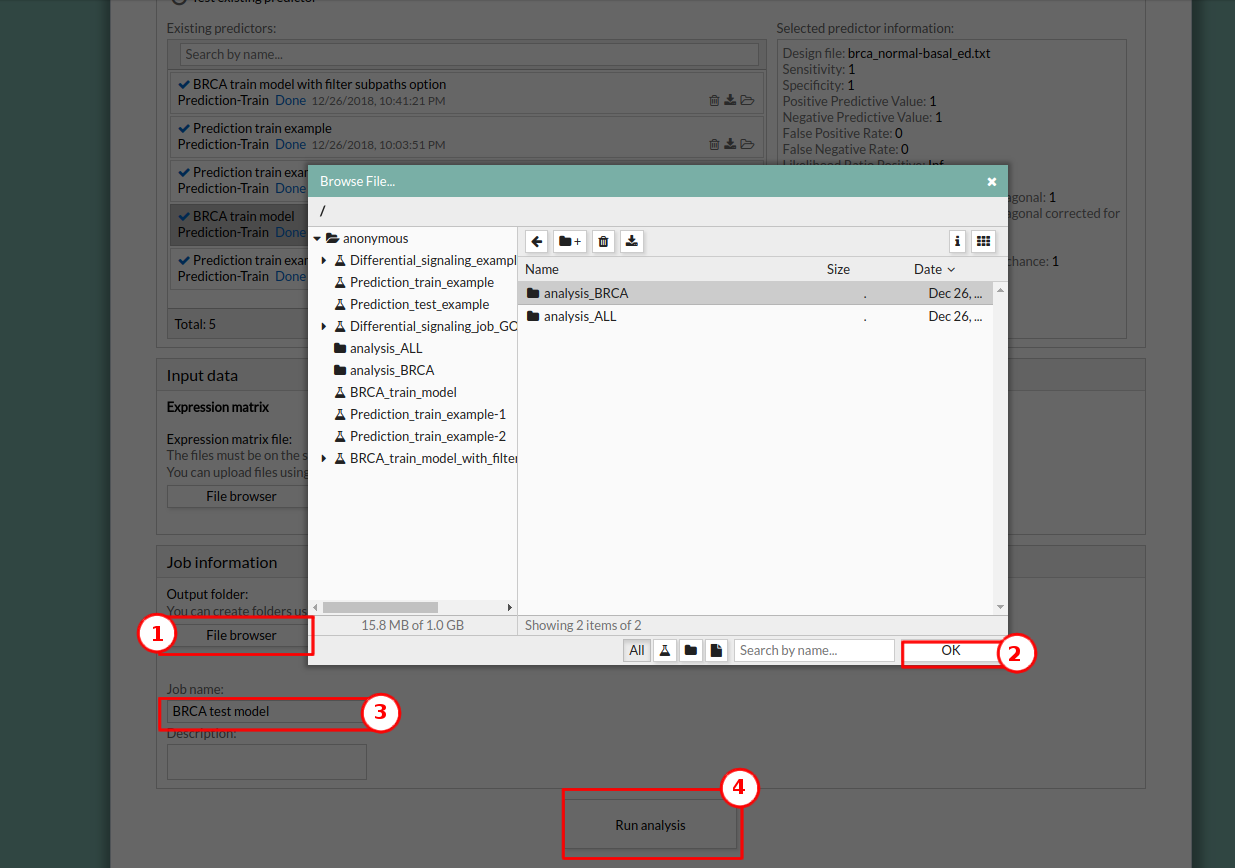Filter file list by jobs (flask icon)
Image resolution: width=1235 pixels, height=868 pixels.
tap(663, 651)
